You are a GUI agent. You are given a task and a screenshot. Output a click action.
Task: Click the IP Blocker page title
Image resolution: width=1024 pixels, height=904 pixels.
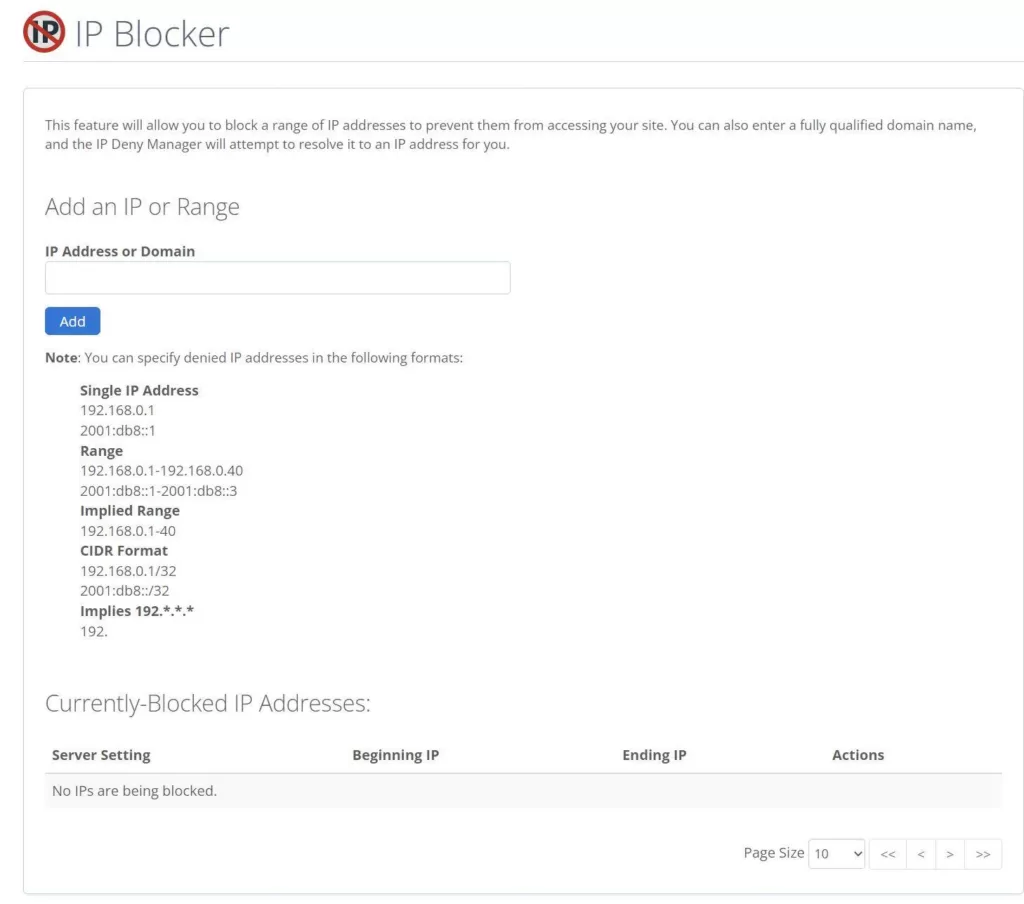pyautogui.click(x=152, y=34)
